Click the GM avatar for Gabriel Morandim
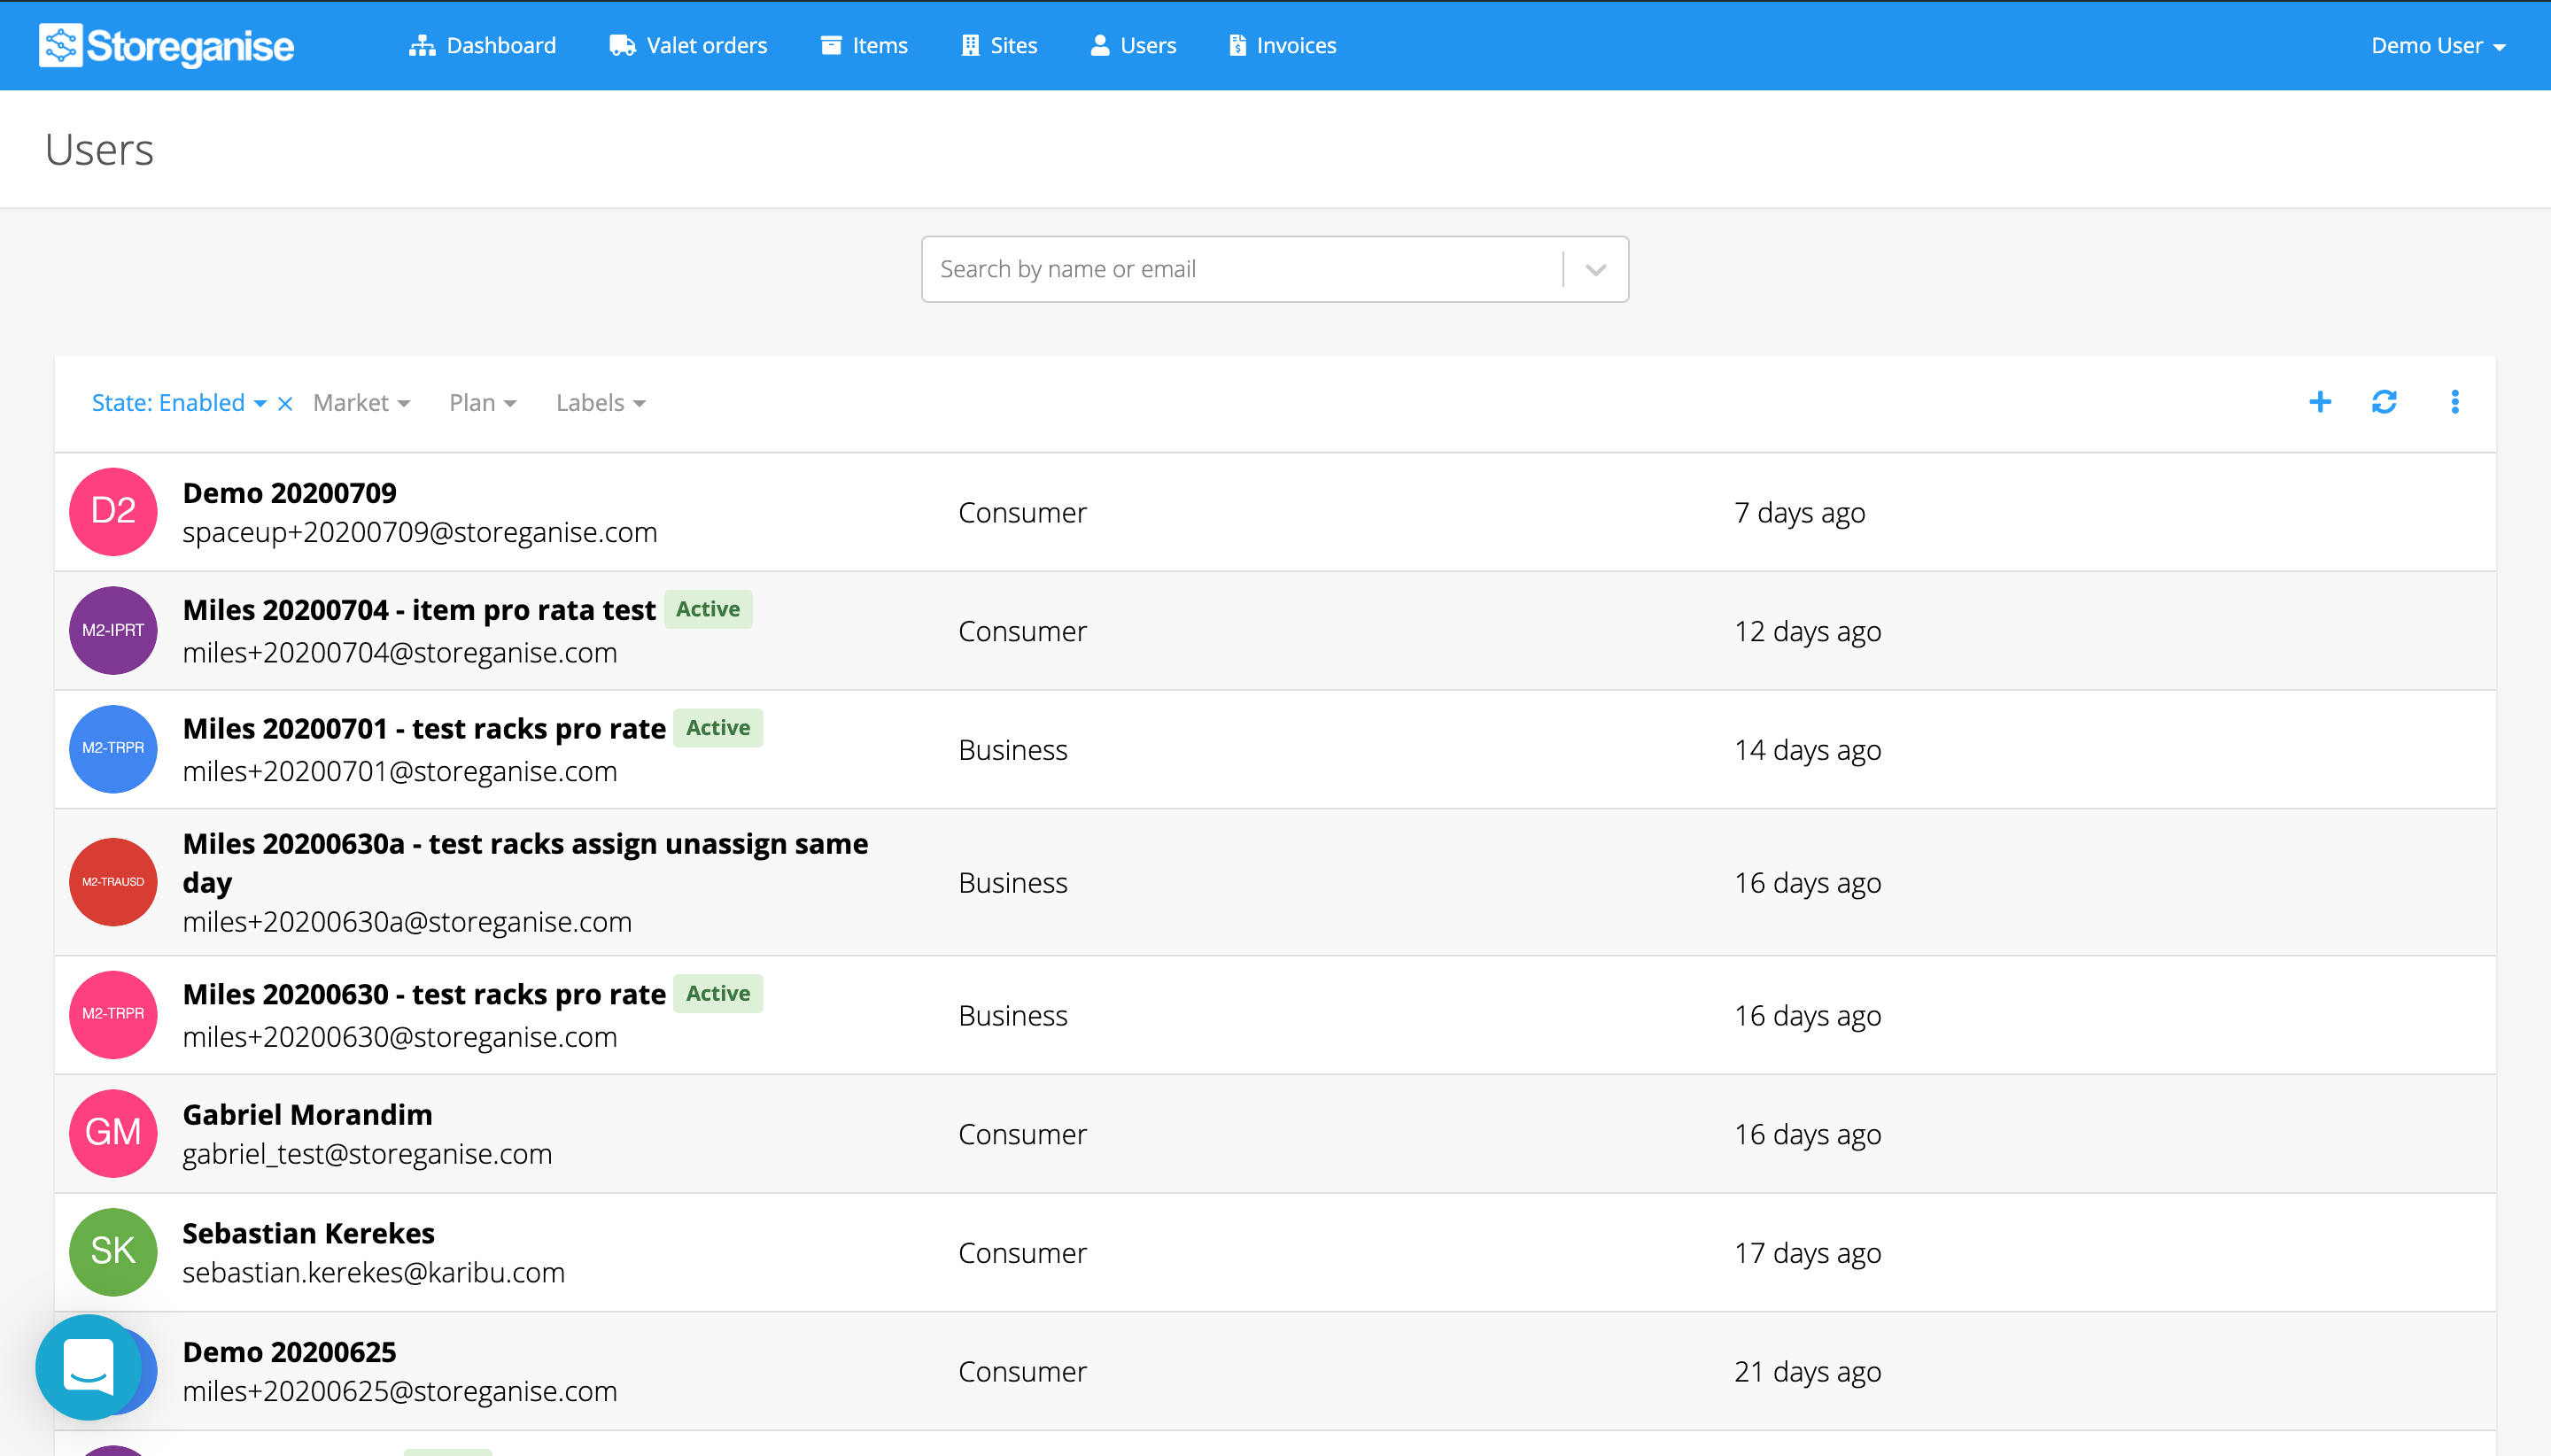Screen dimensions: 2551x1456 (x=113, y=1133)
